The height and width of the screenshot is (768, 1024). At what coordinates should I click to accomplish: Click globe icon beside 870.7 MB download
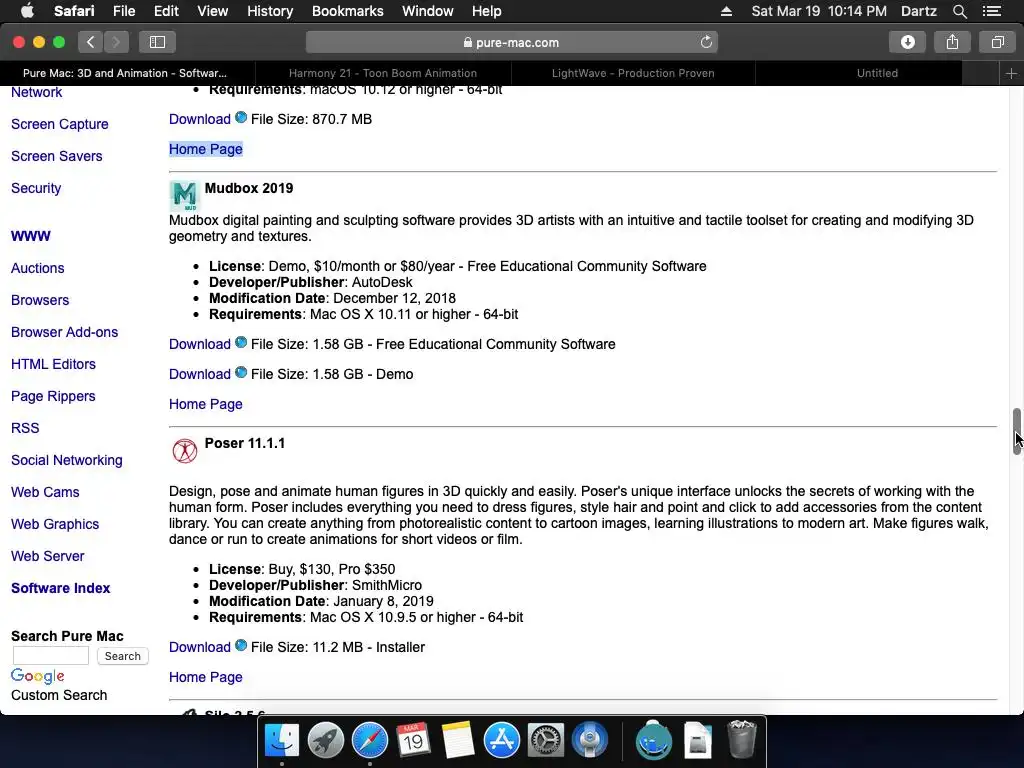[241, 118]
